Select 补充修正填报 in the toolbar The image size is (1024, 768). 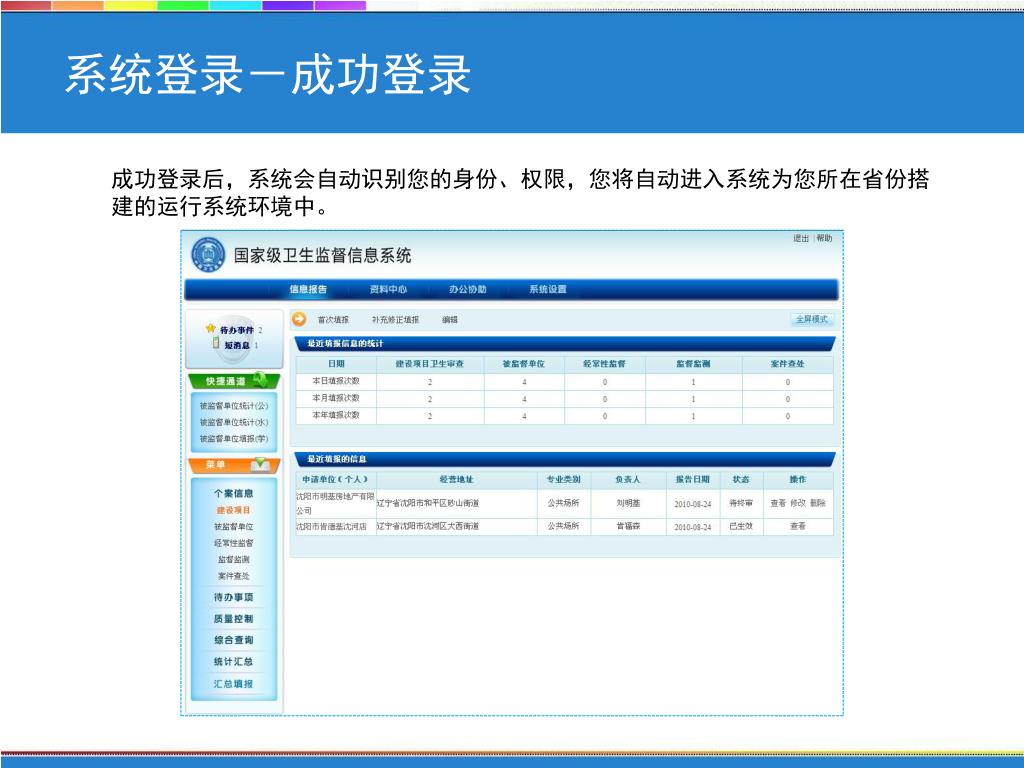click(x=396, y=320)
